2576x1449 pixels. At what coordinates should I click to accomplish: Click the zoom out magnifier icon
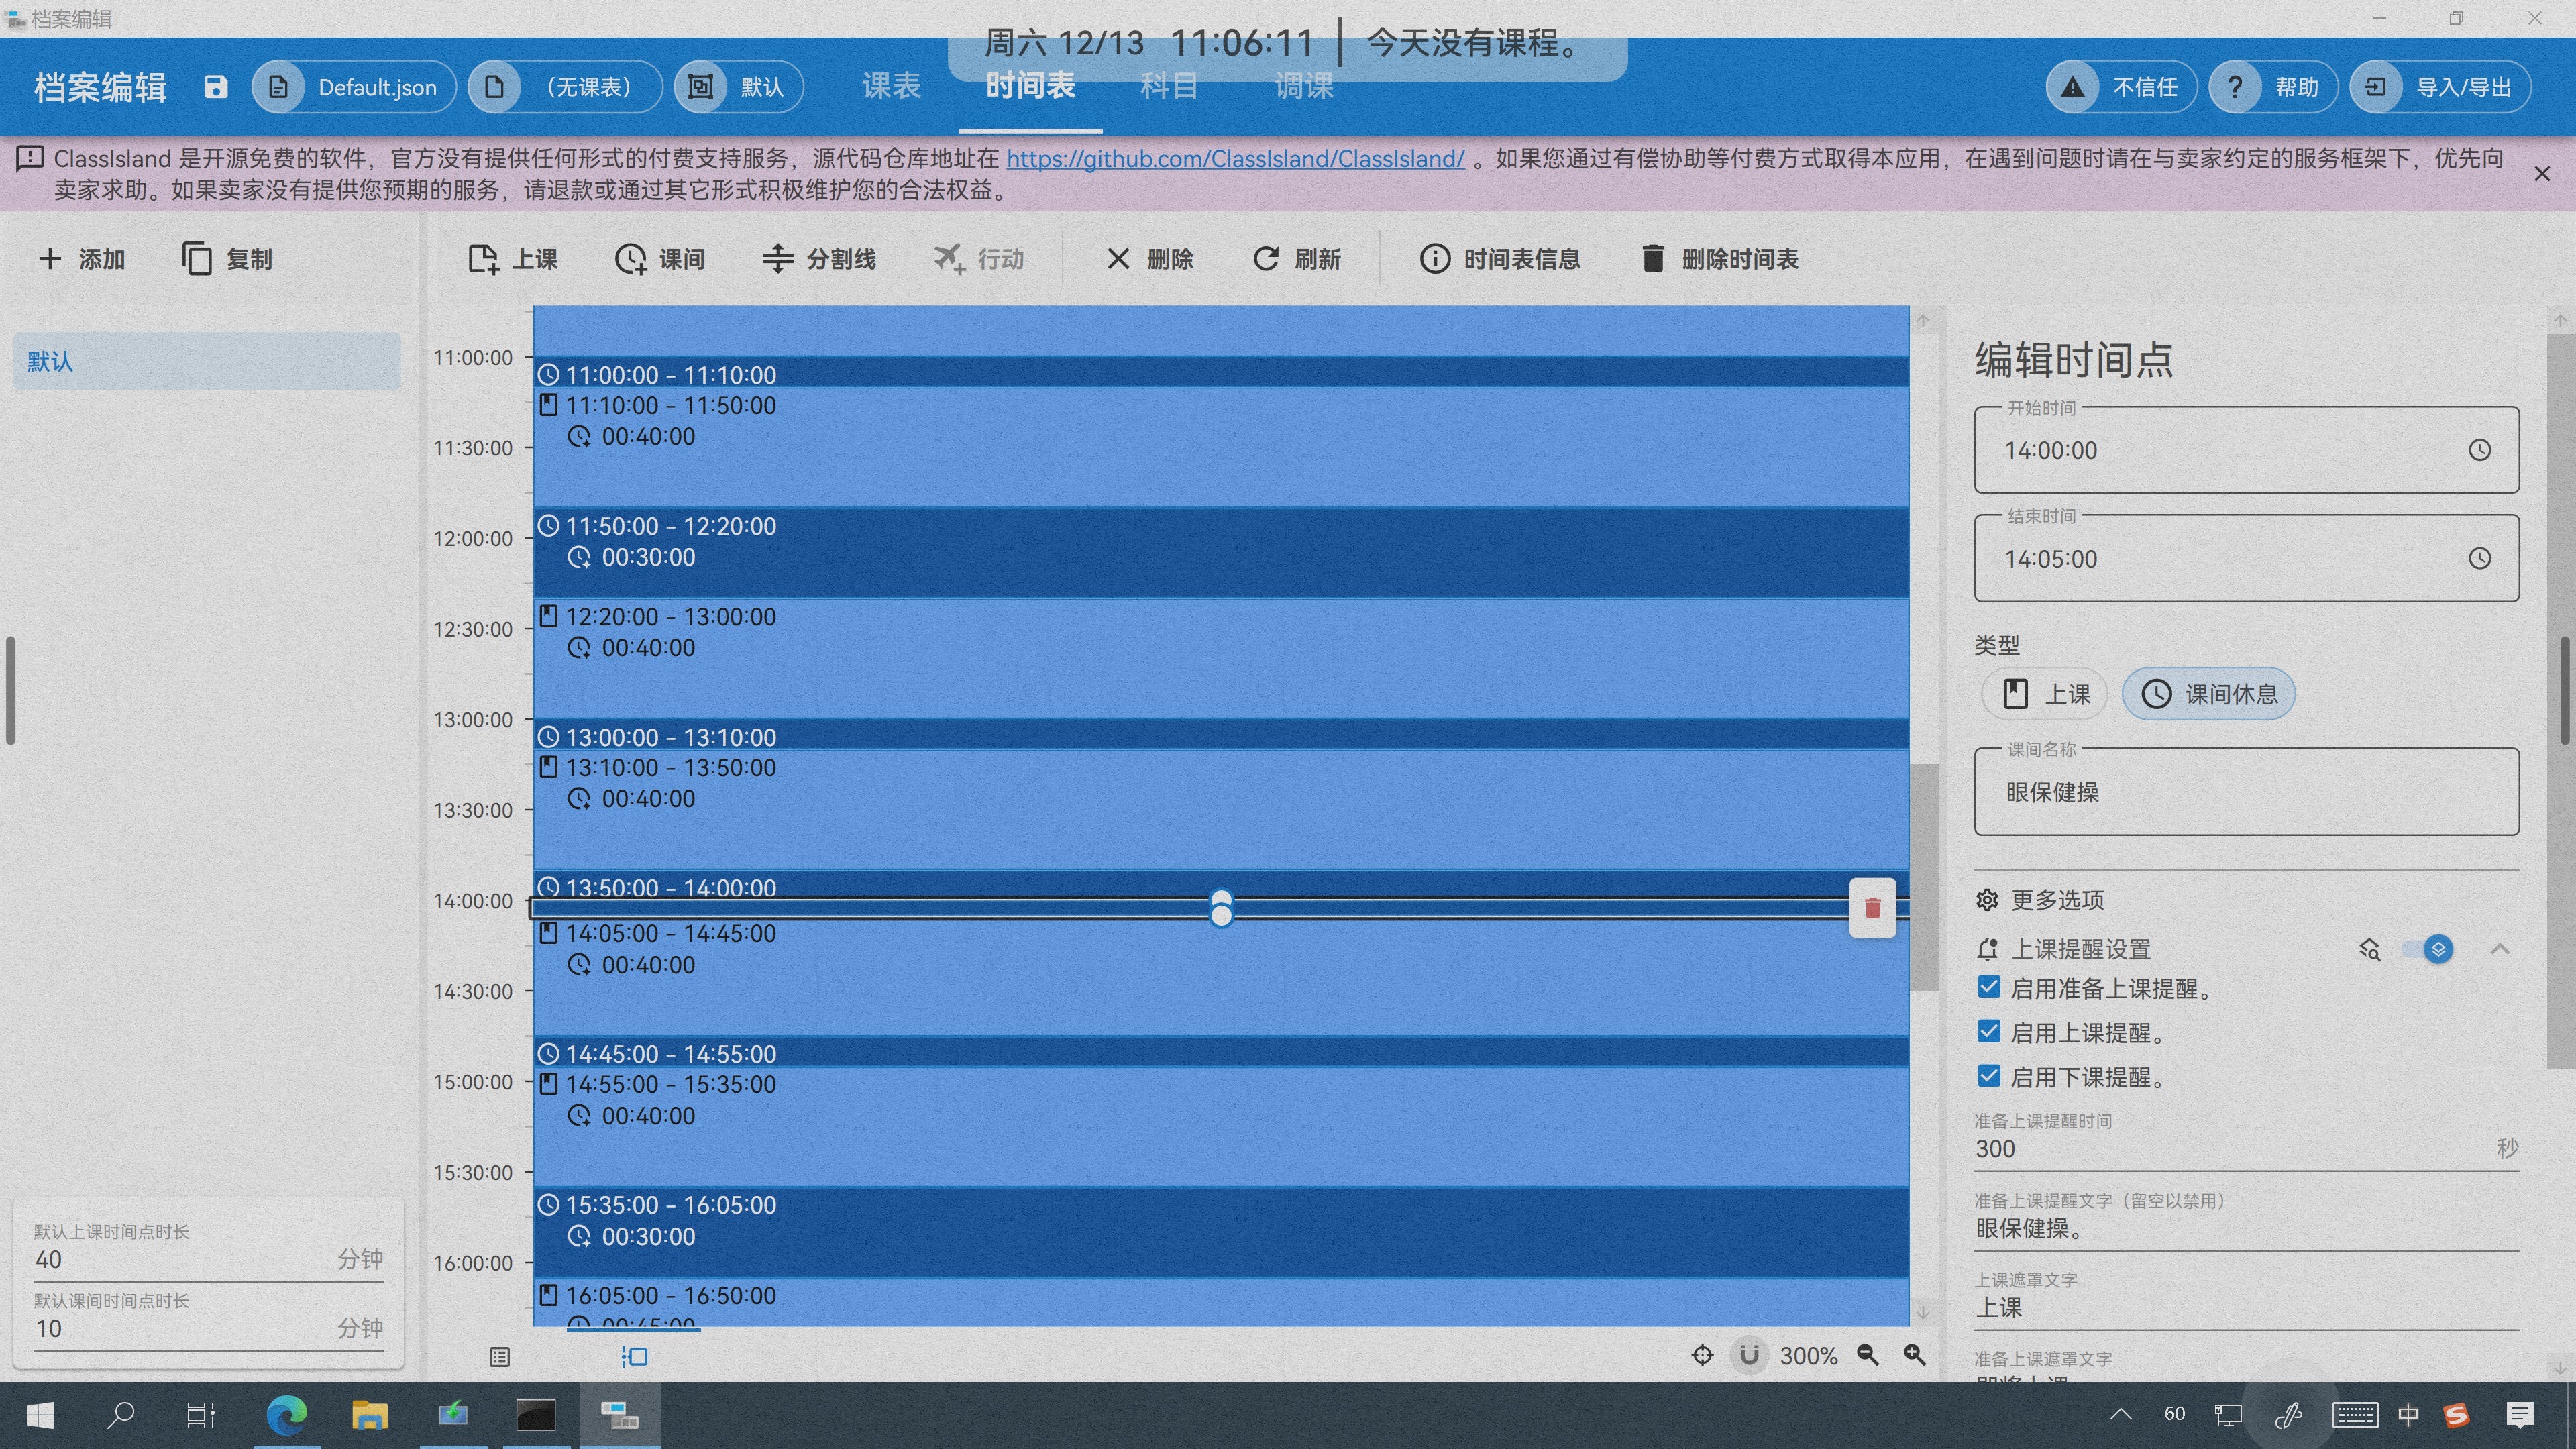[1867, 1355]
